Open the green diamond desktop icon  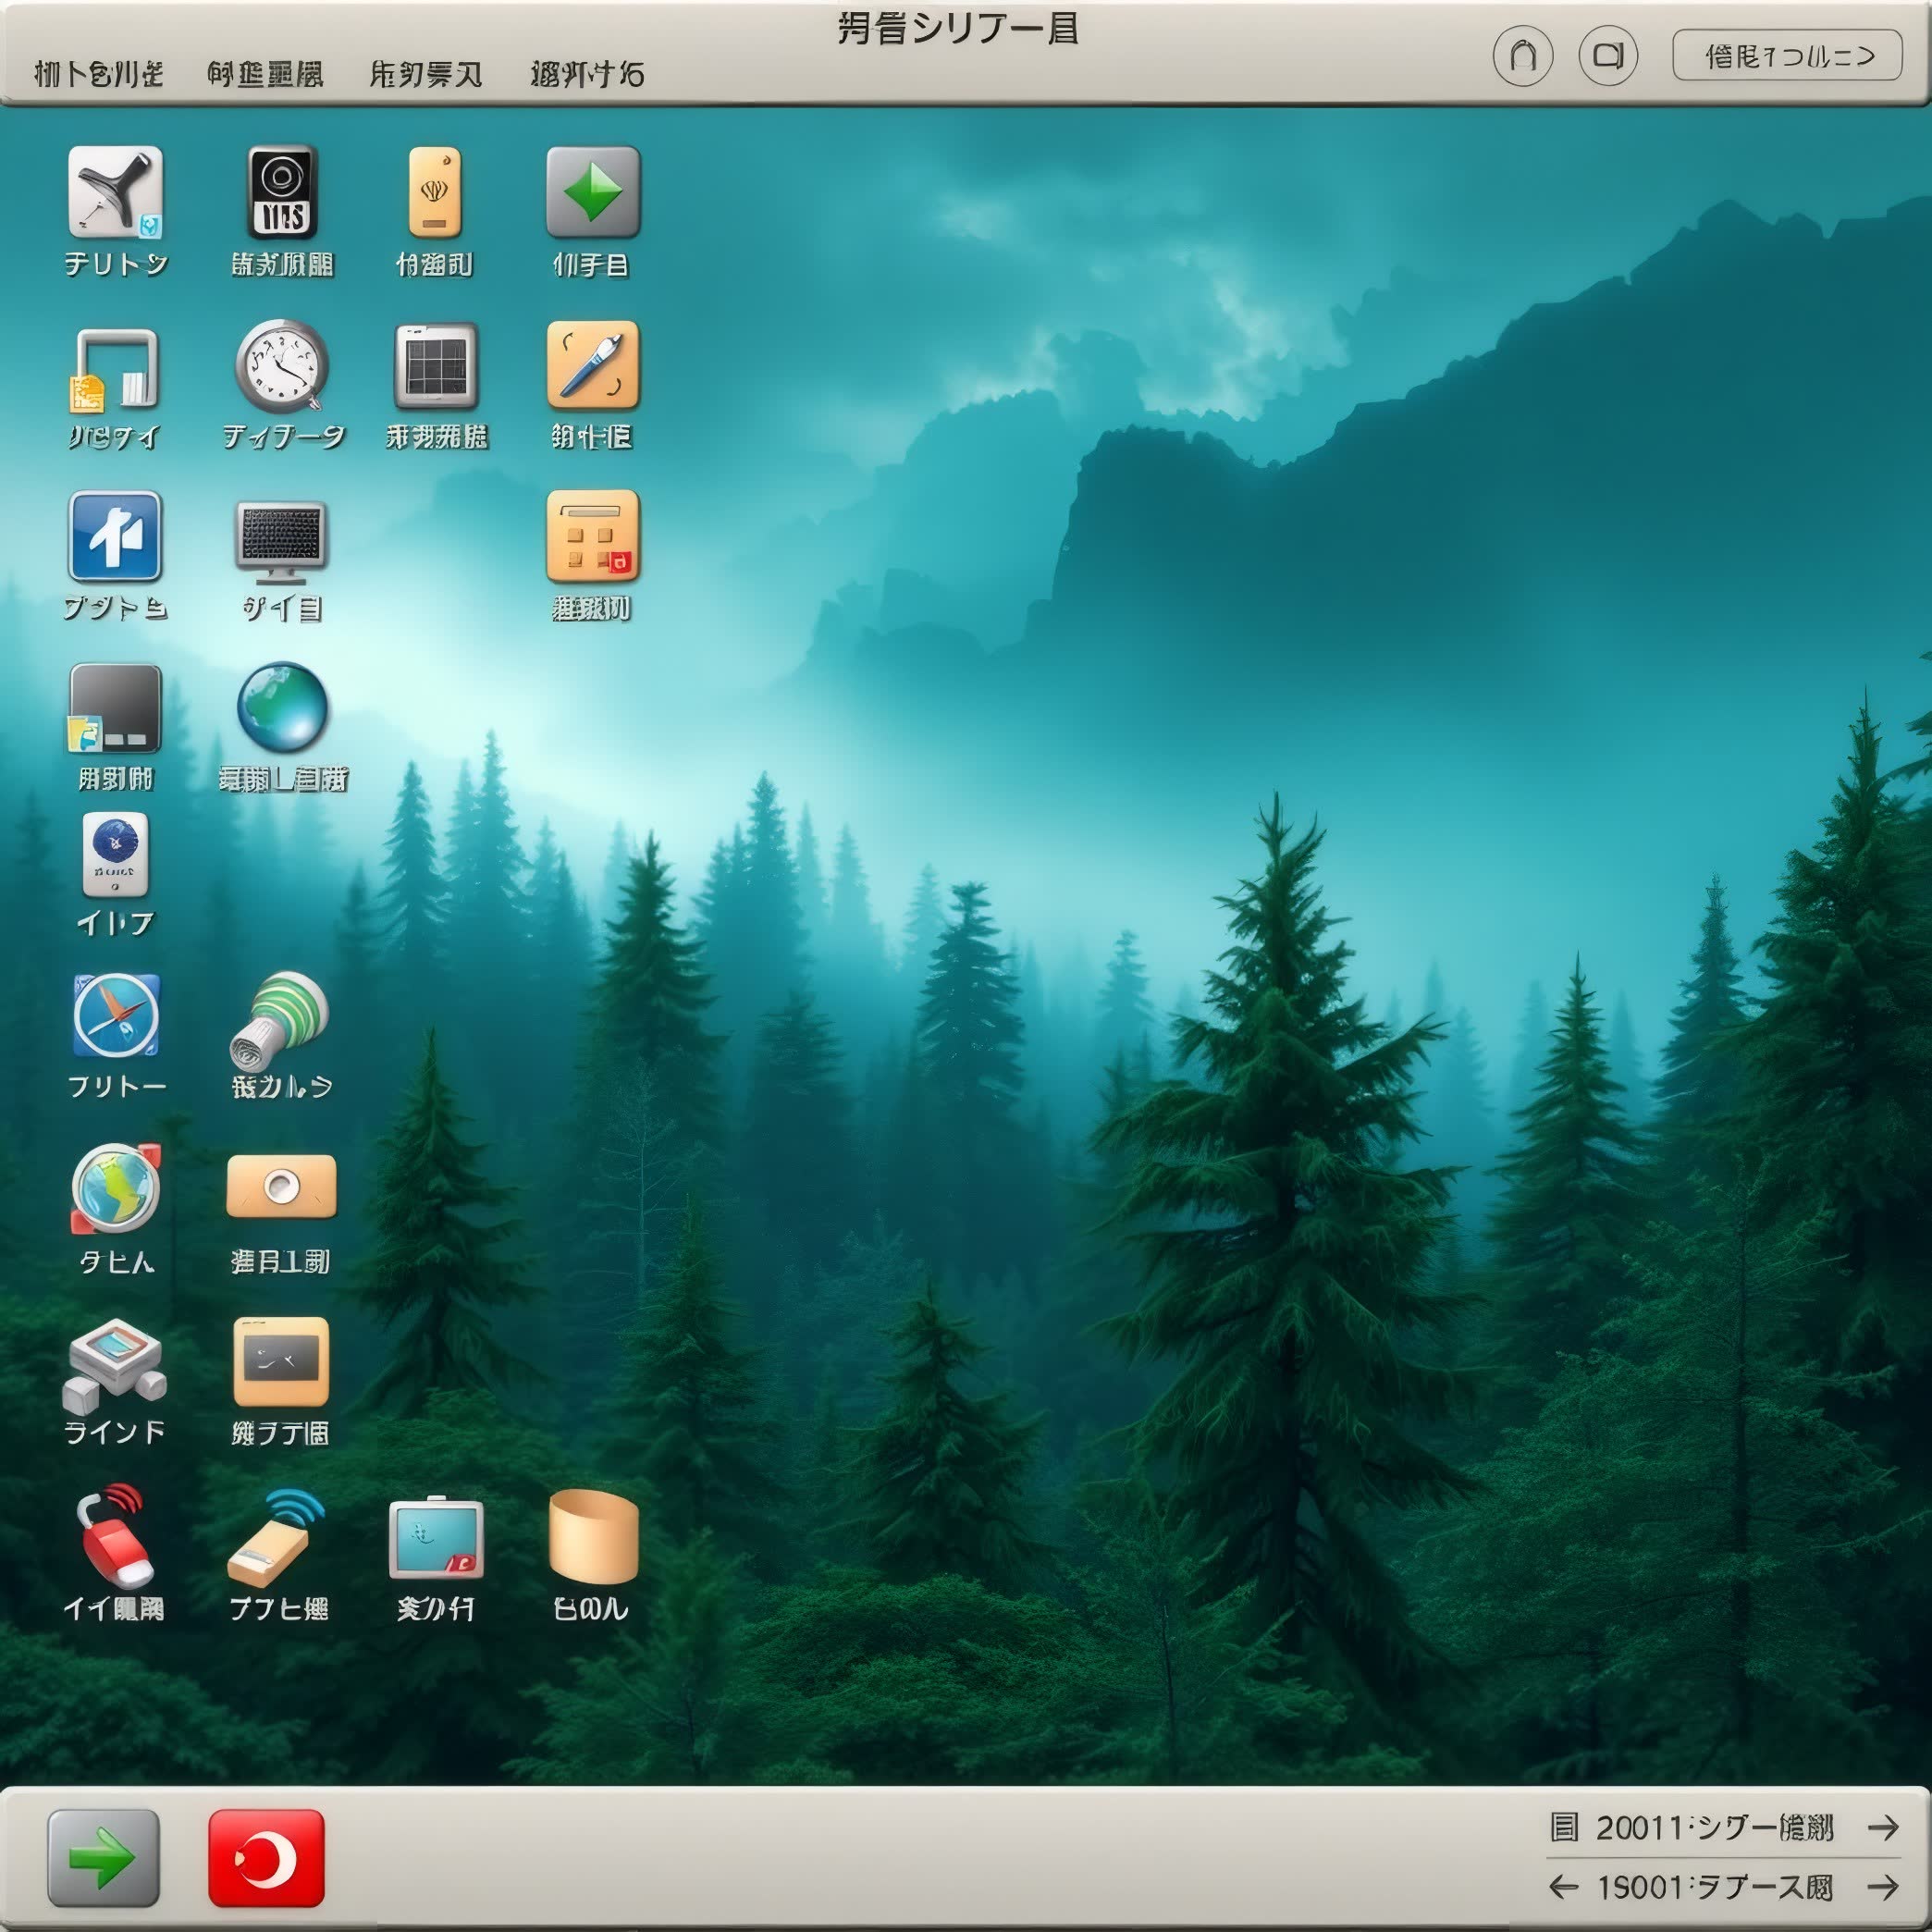pyautogui.click(x=593, y=192)
